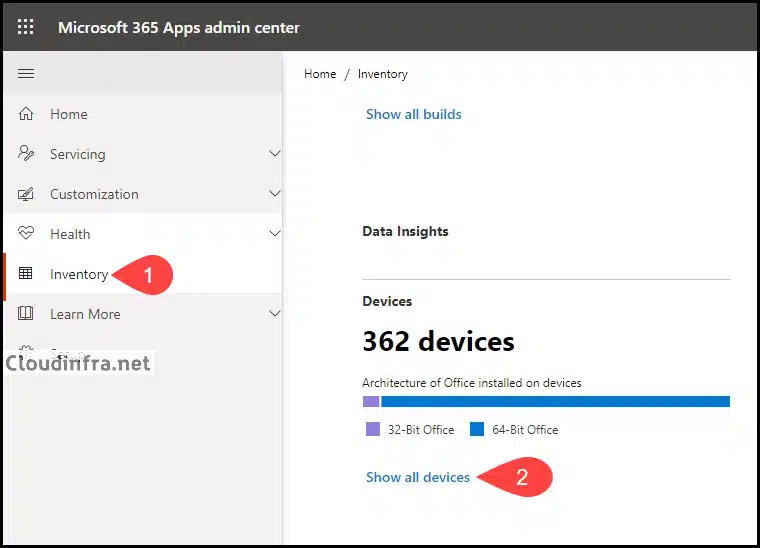Click the Home house icon
The image size is (760, 548).
(26, 114)
